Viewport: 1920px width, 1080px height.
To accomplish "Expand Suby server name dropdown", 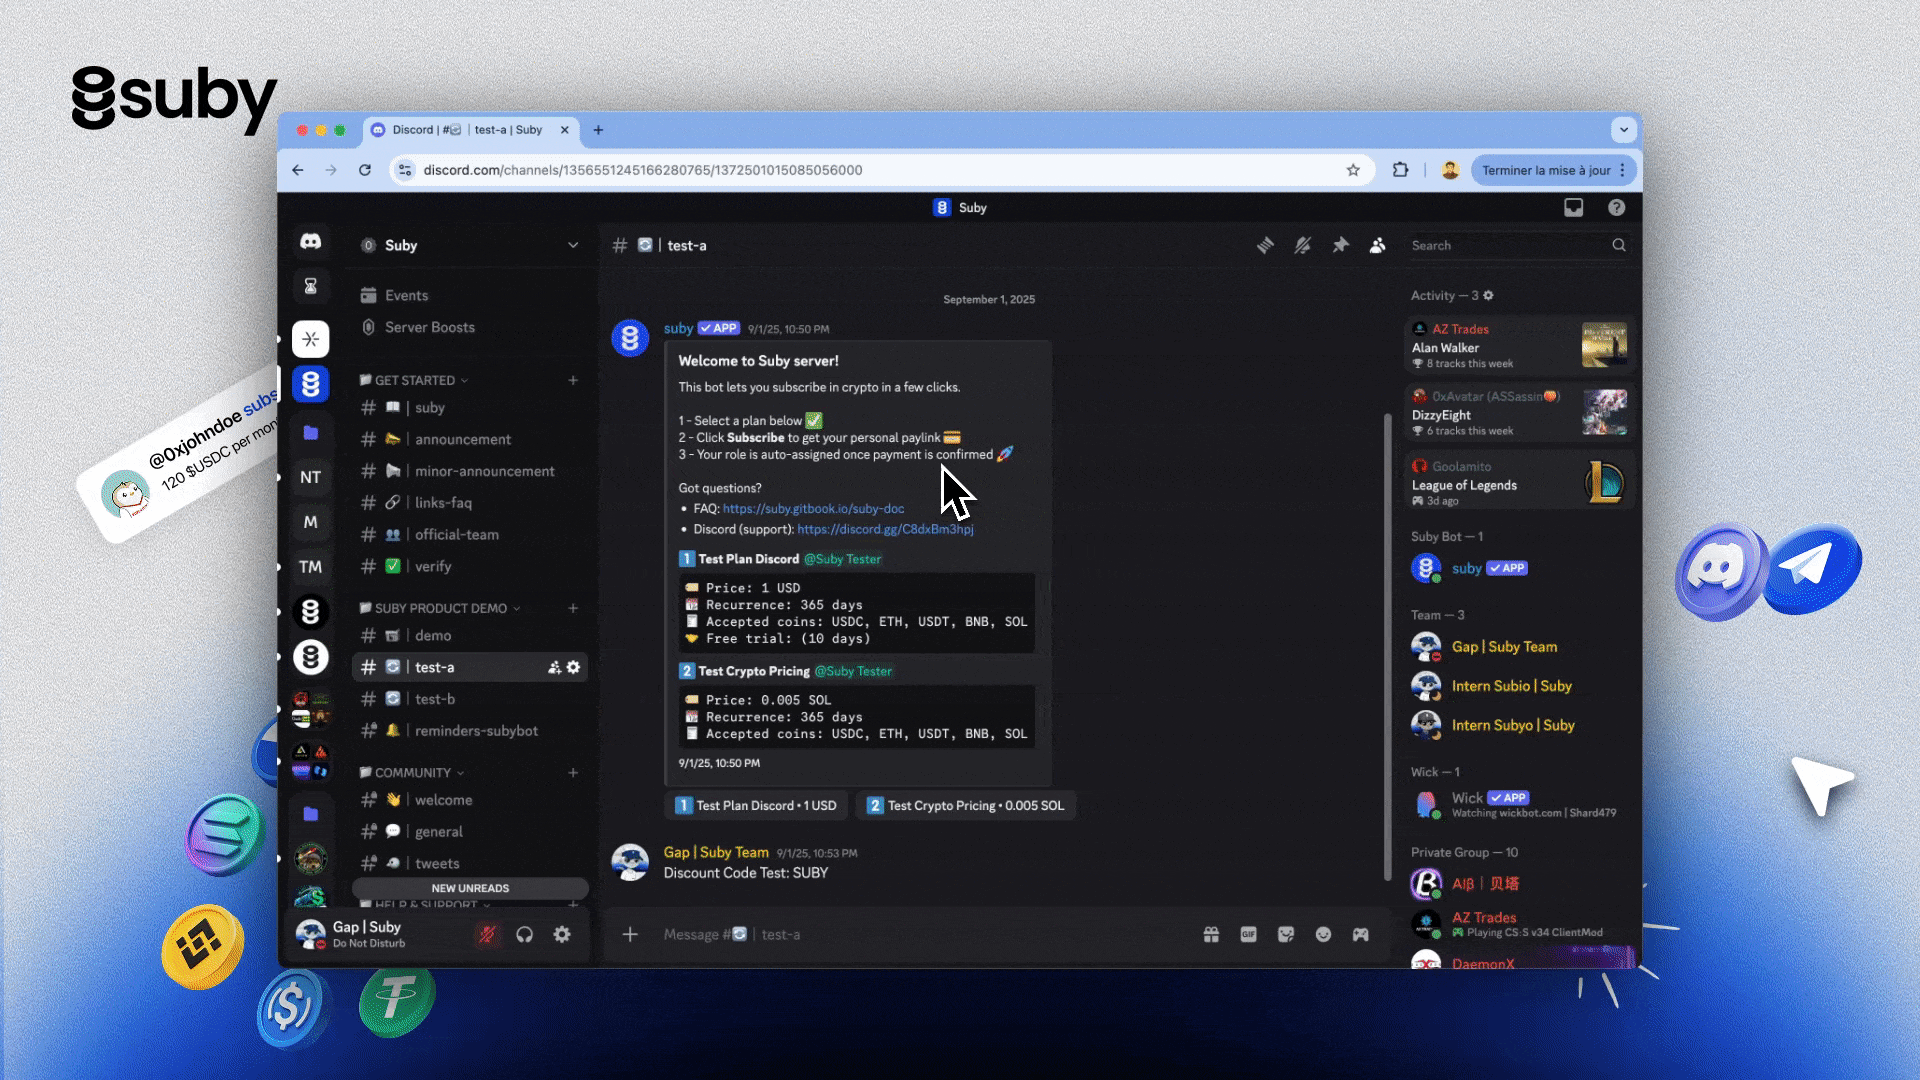I will (x=572, y=245).
